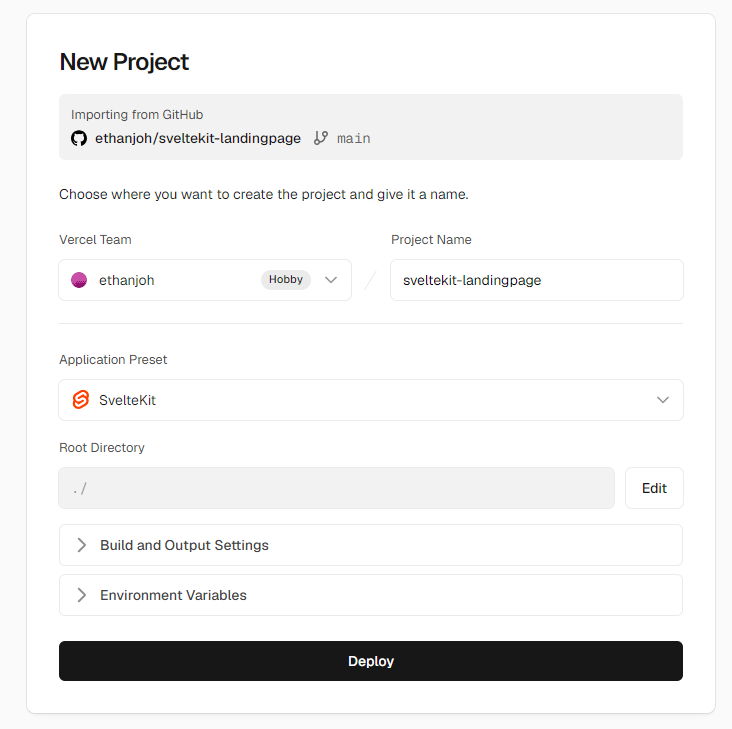Click the GitHub logo icon
This screenshot has width=732, height=729.
click(x=79, y=138)
